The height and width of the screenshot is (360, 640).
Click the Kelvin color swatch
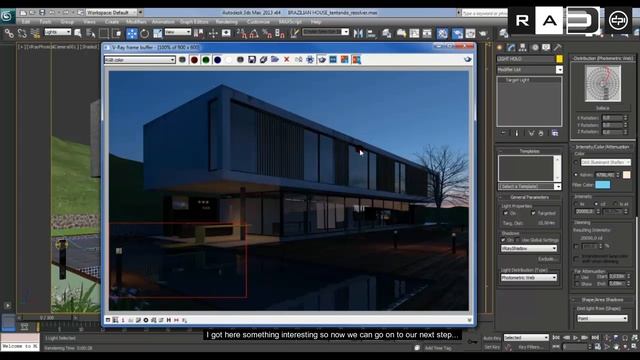click(627, 175)
